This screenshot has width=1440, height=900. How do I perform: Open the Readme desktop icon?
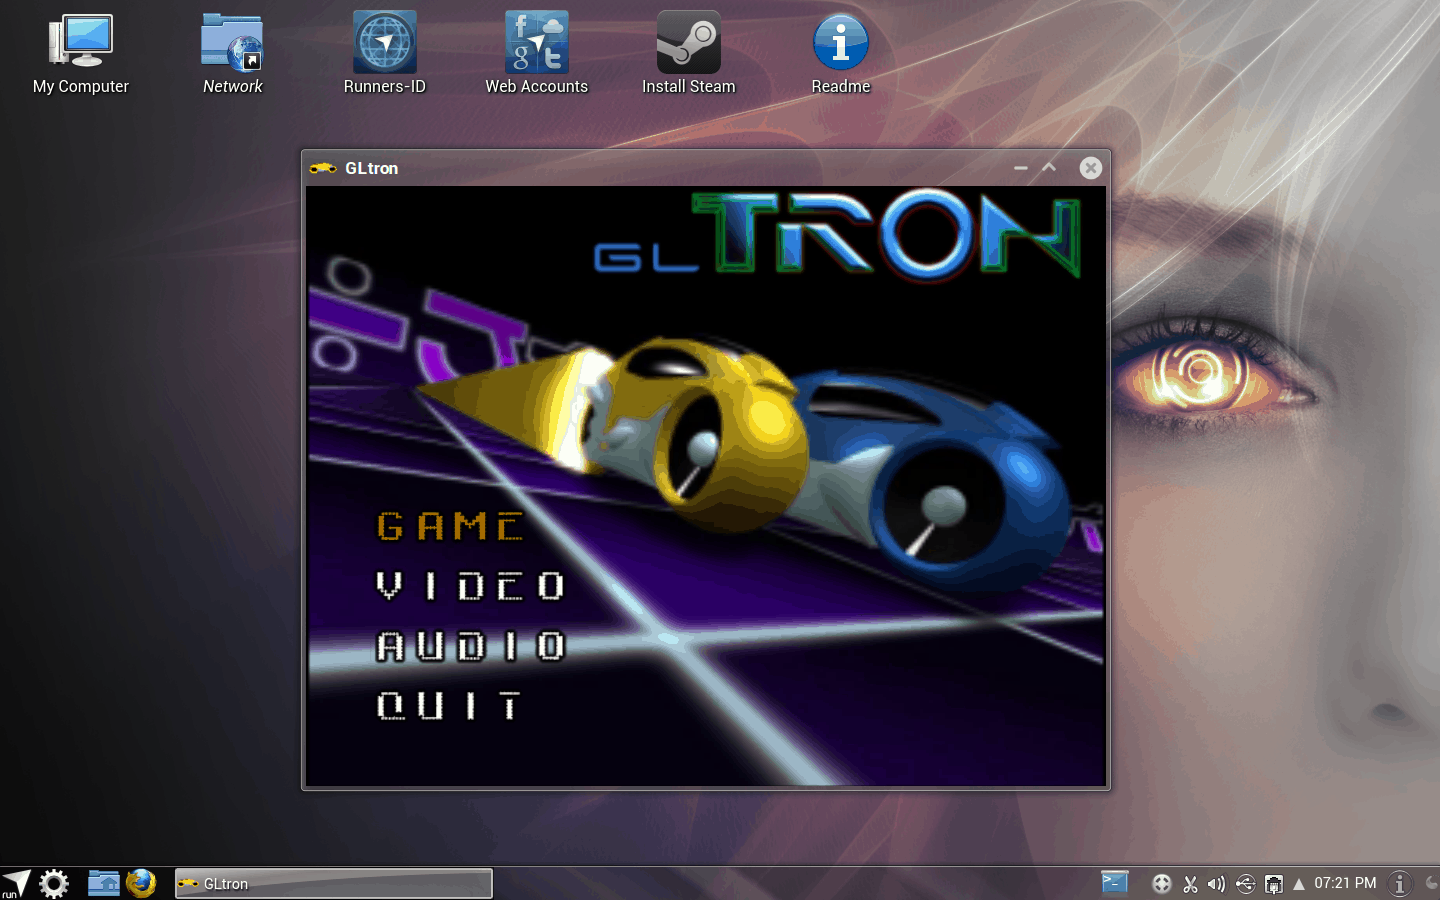[x=841, y=54]
